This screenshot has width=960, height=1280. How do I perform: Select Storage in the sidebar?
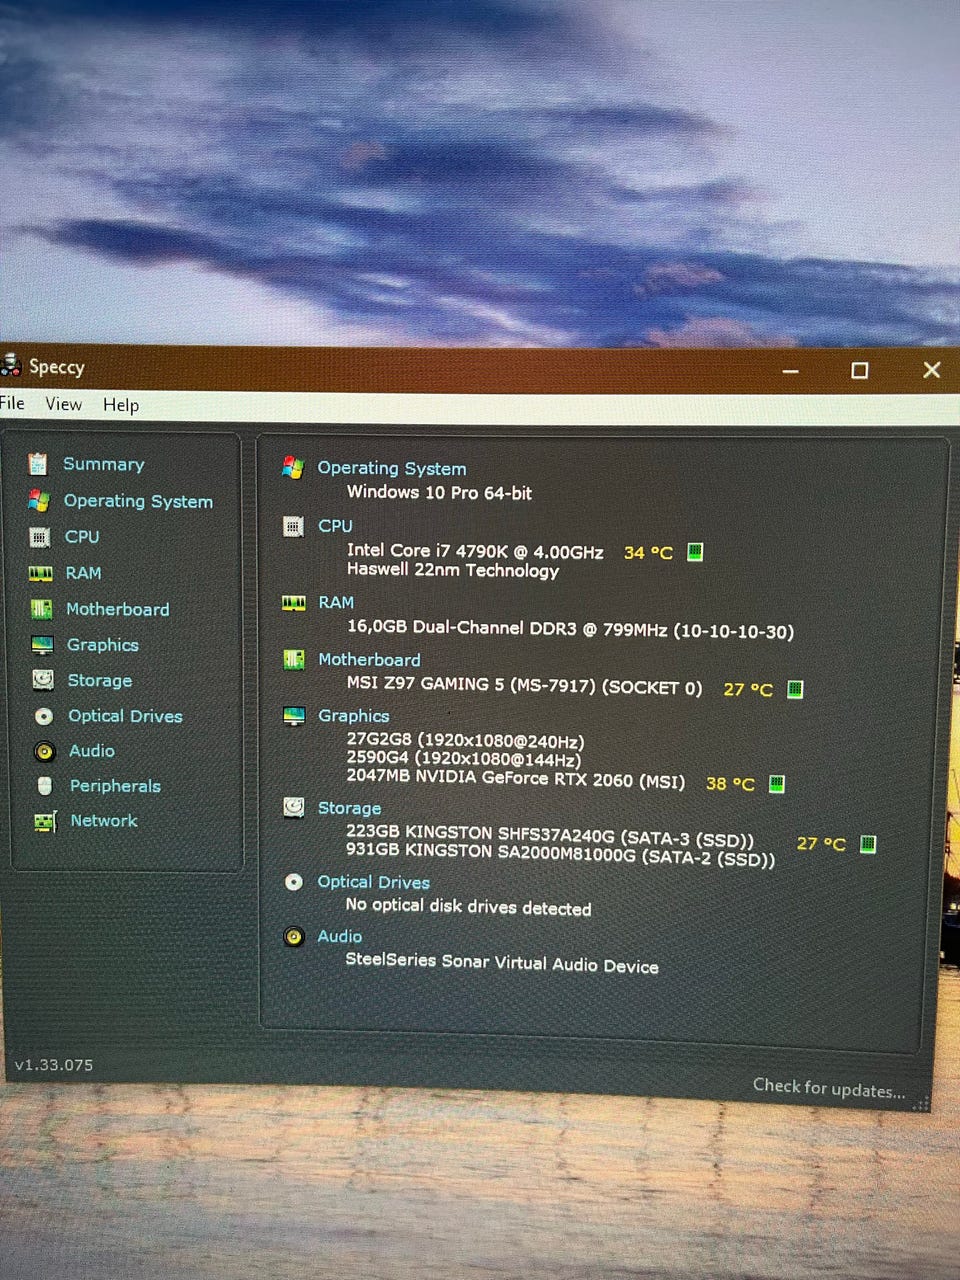coord(99,681)
